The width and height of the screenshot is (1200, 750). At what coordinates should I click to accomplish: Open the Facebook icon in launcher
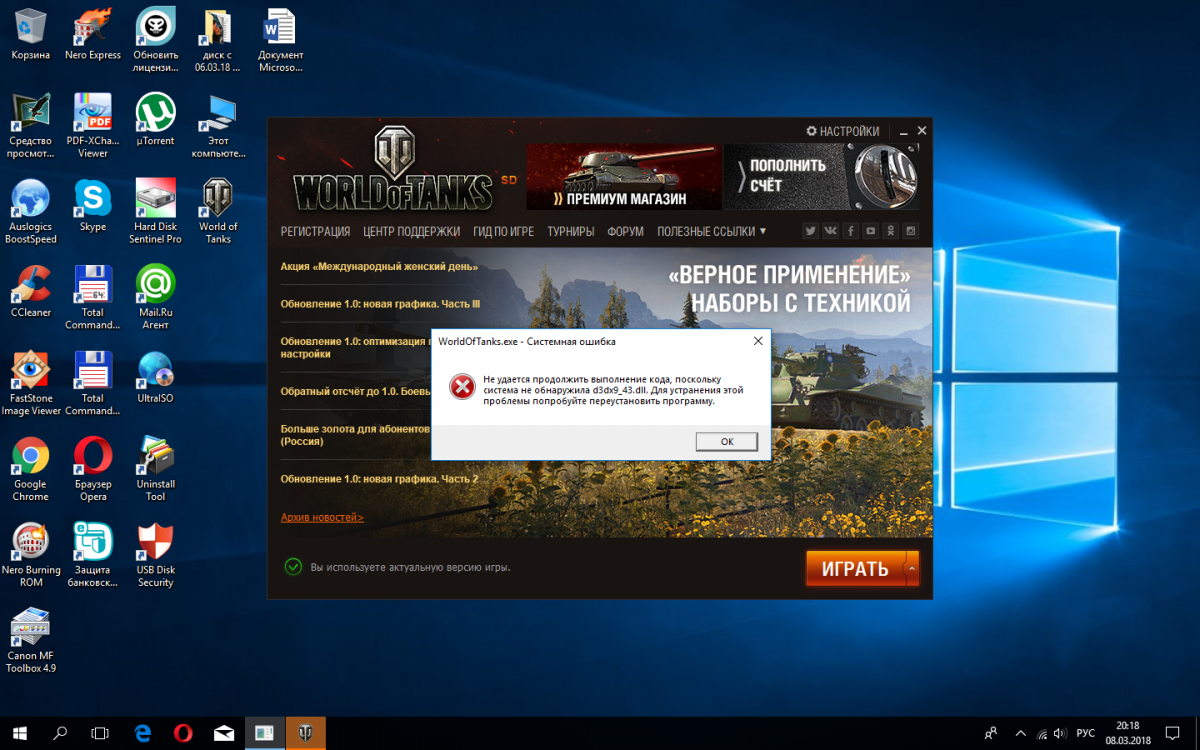coord(851,231)
